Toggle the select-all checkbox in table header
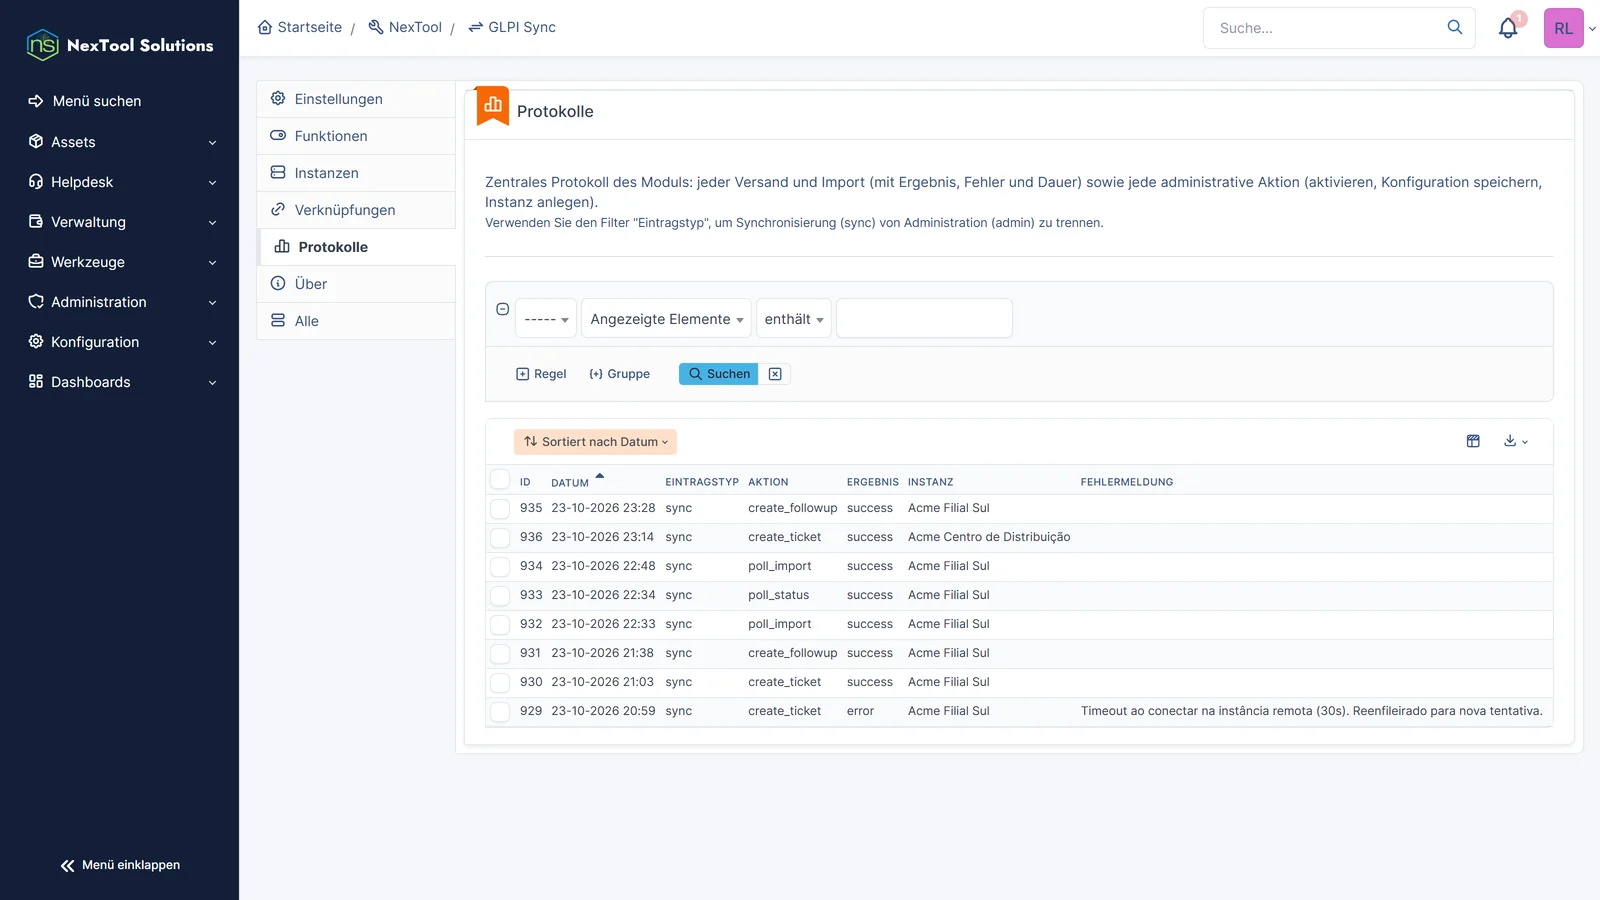The image size is (1600, 900). point(500,480)
